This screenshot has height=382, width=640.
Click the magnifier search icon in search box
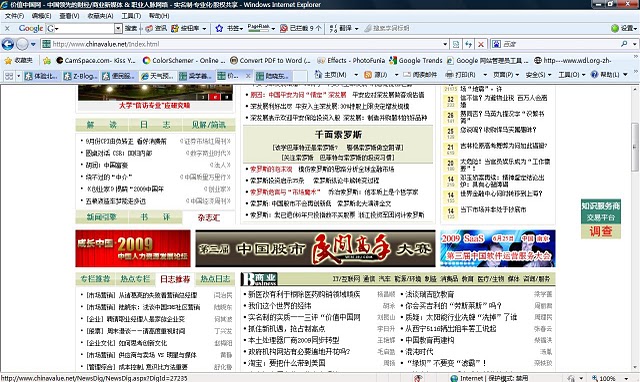pos(624,44)
